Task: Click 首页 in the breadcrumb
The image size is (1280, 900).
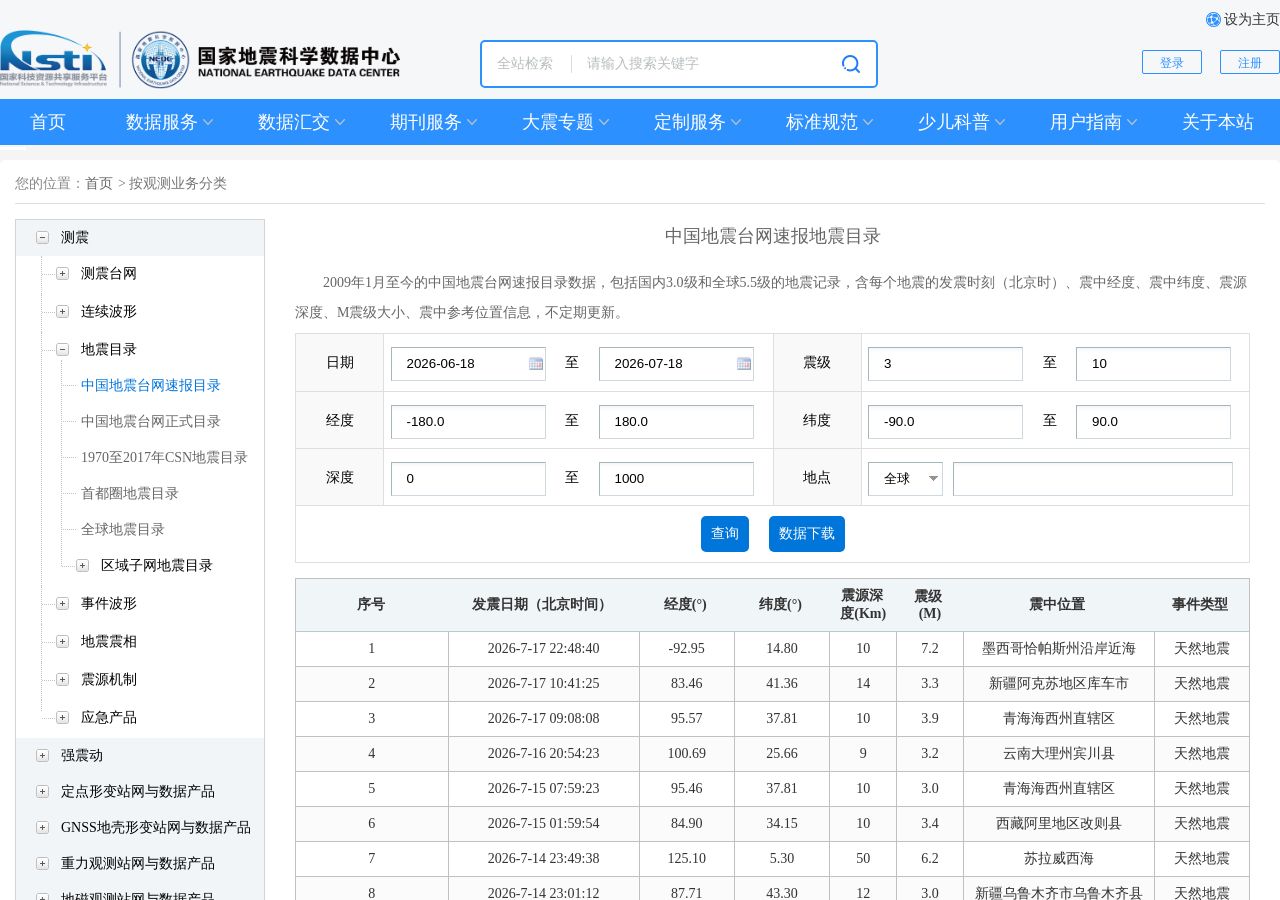Action: tap(99, 184)
